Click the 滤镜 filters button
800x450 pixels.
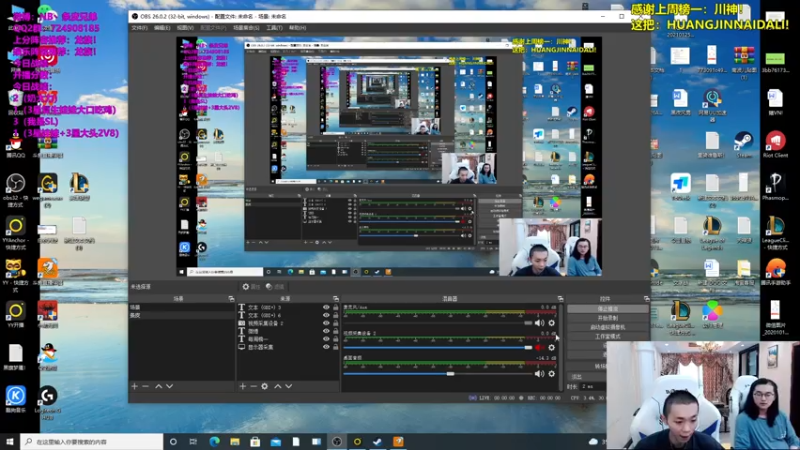(x=275, y=287)
